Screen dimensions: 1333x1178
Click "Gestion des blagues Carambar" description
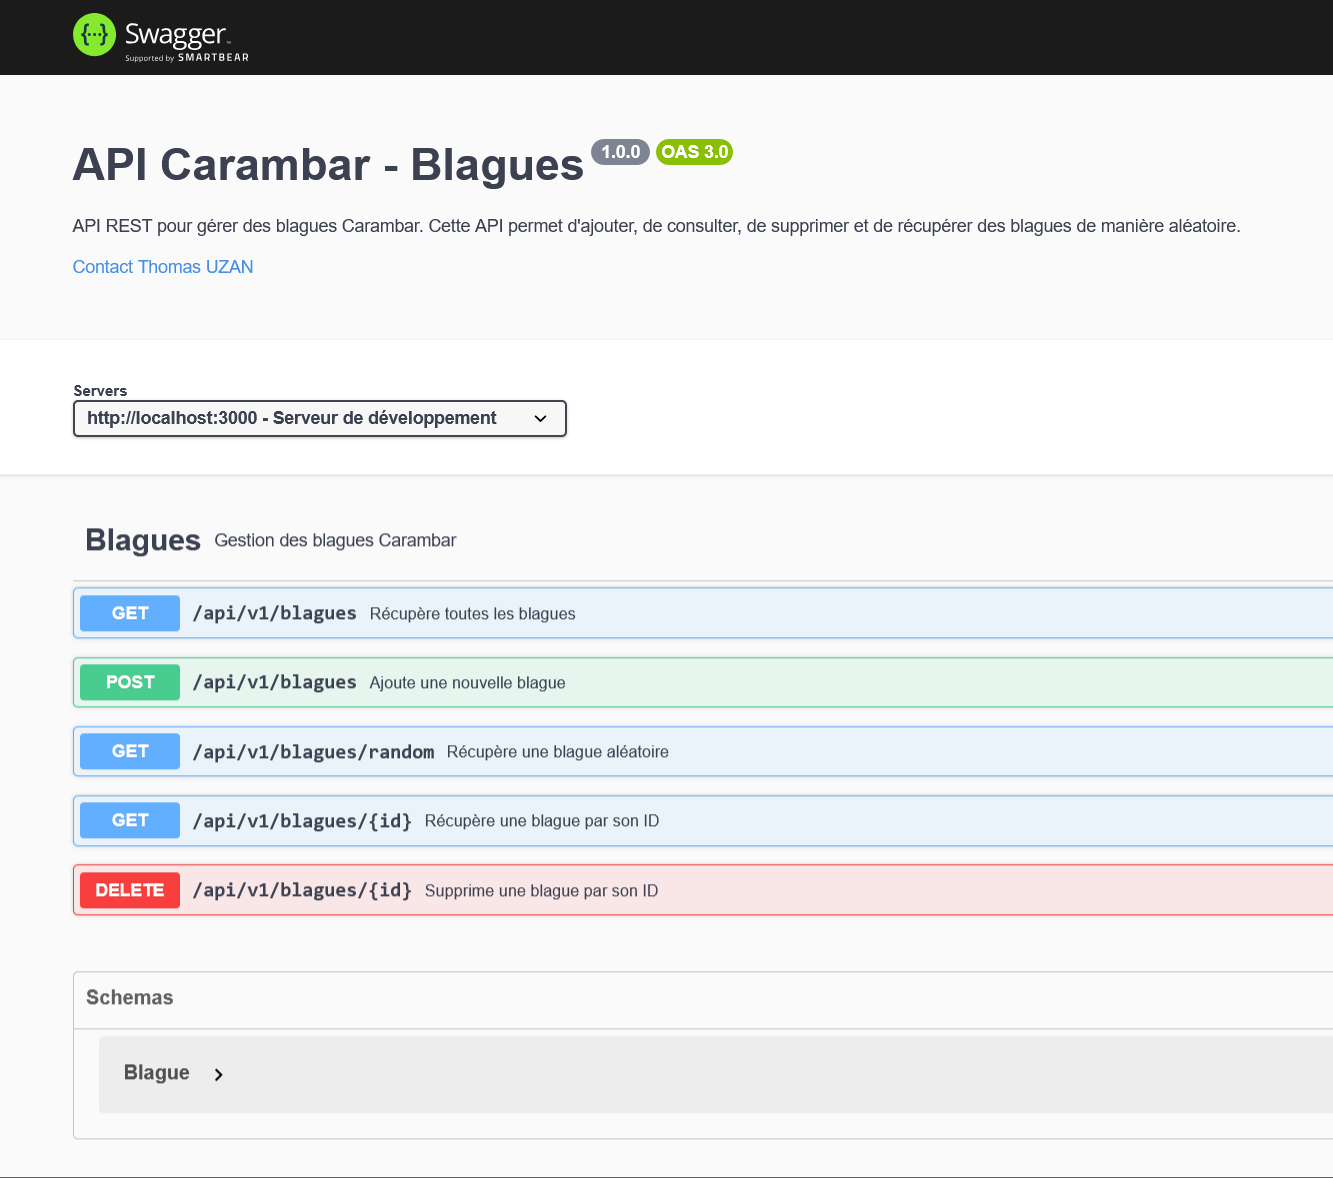335,541
